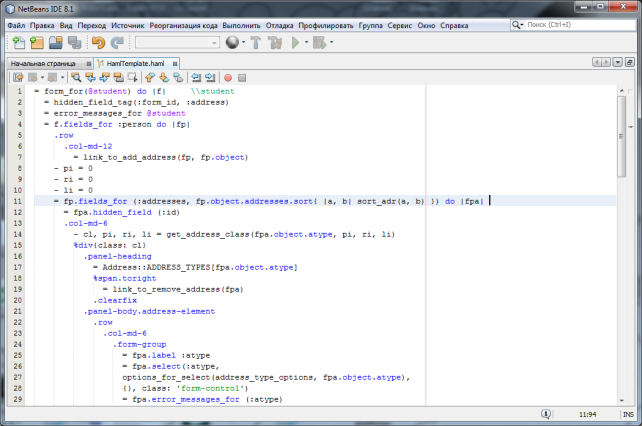Toggle Bookmark icon in editor toolbar
642x426 pixels.
point(178,77)
